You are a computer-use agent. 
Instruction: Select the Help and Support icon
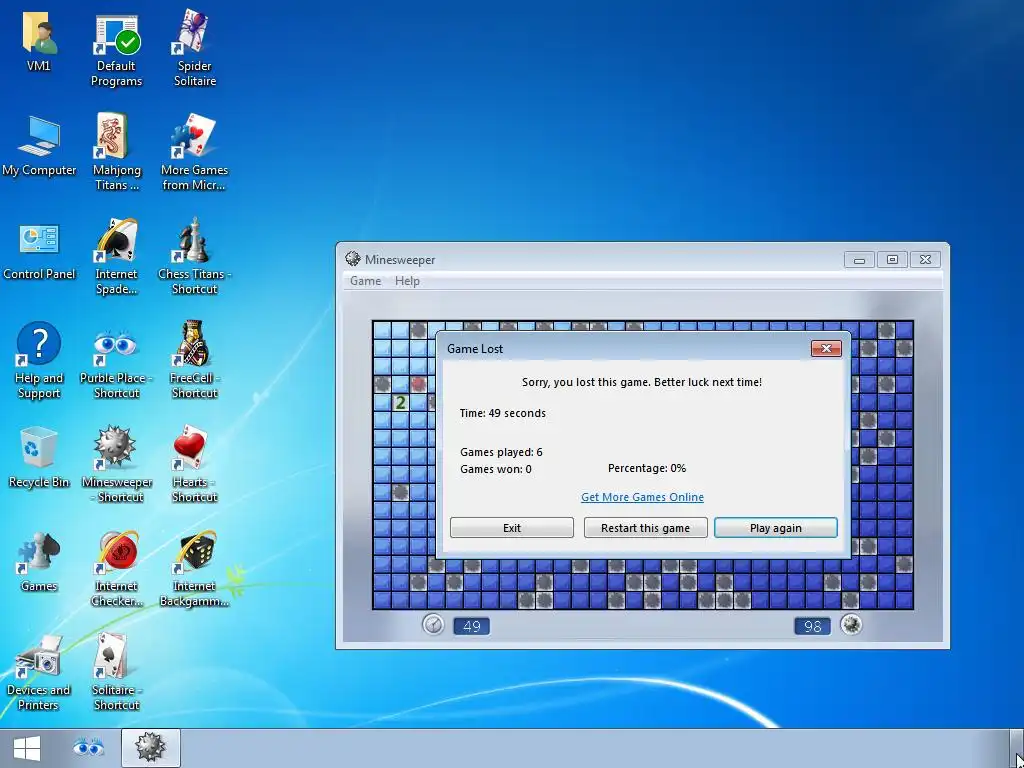click(39, 360)
